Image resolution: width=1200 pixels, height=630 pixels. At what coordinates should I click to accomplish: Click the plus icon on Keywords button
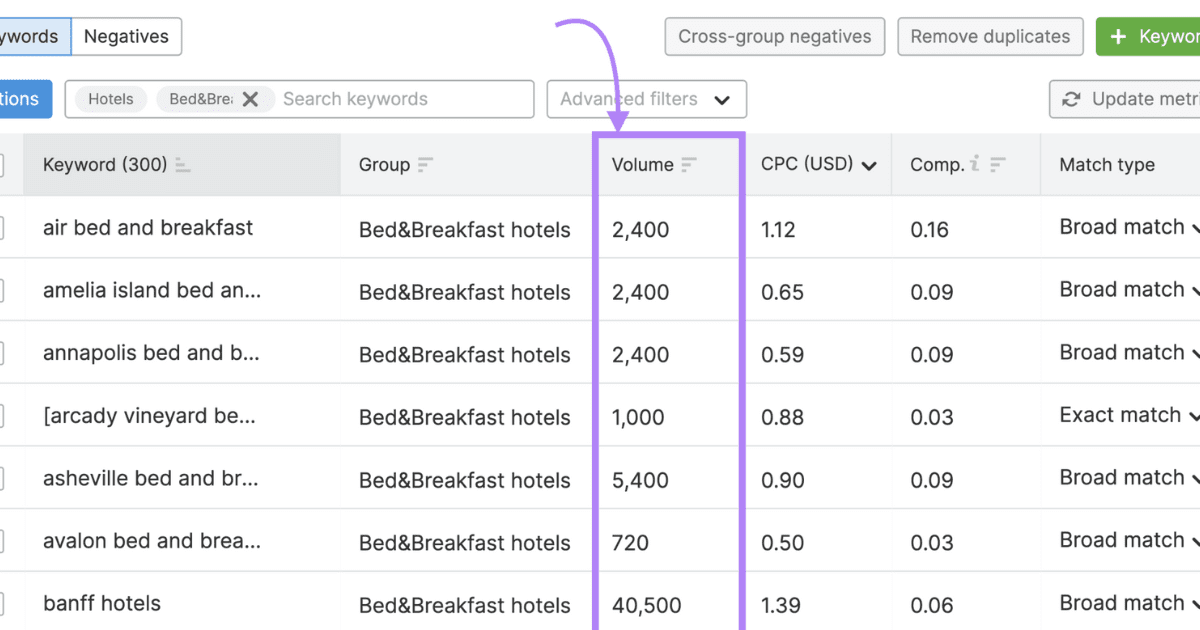pos(1119,37)
